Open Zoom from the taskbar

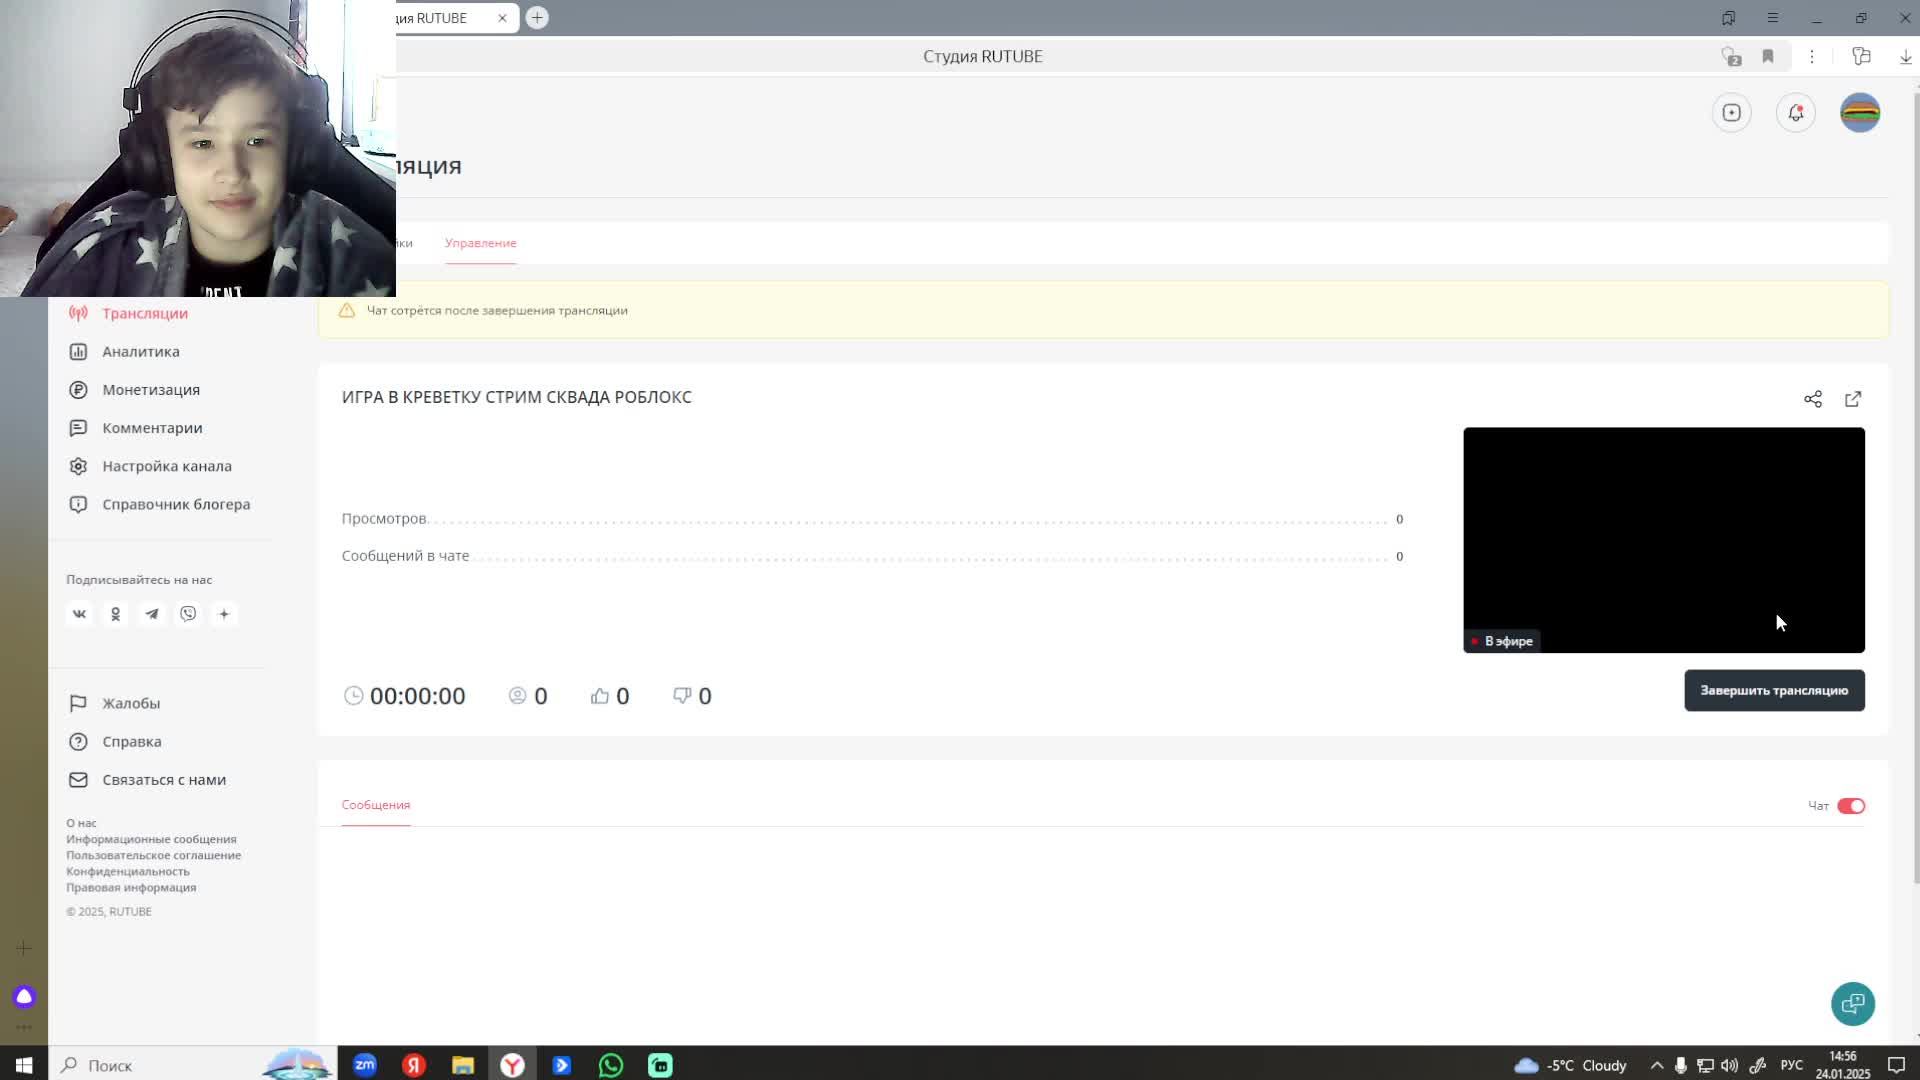click(x=365, y=1065)
